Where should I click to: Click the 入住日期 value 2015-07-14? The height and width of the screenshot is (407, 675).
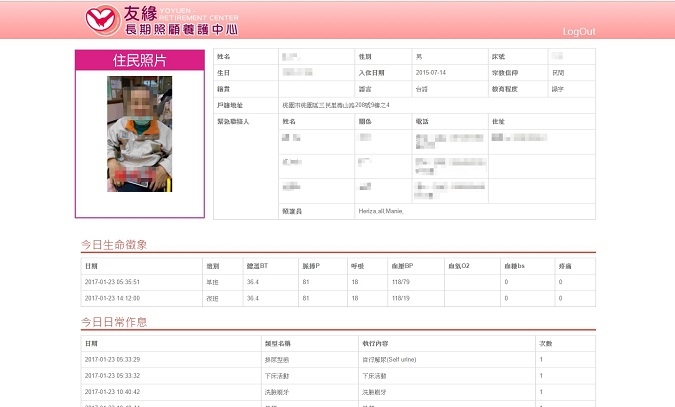430,73
